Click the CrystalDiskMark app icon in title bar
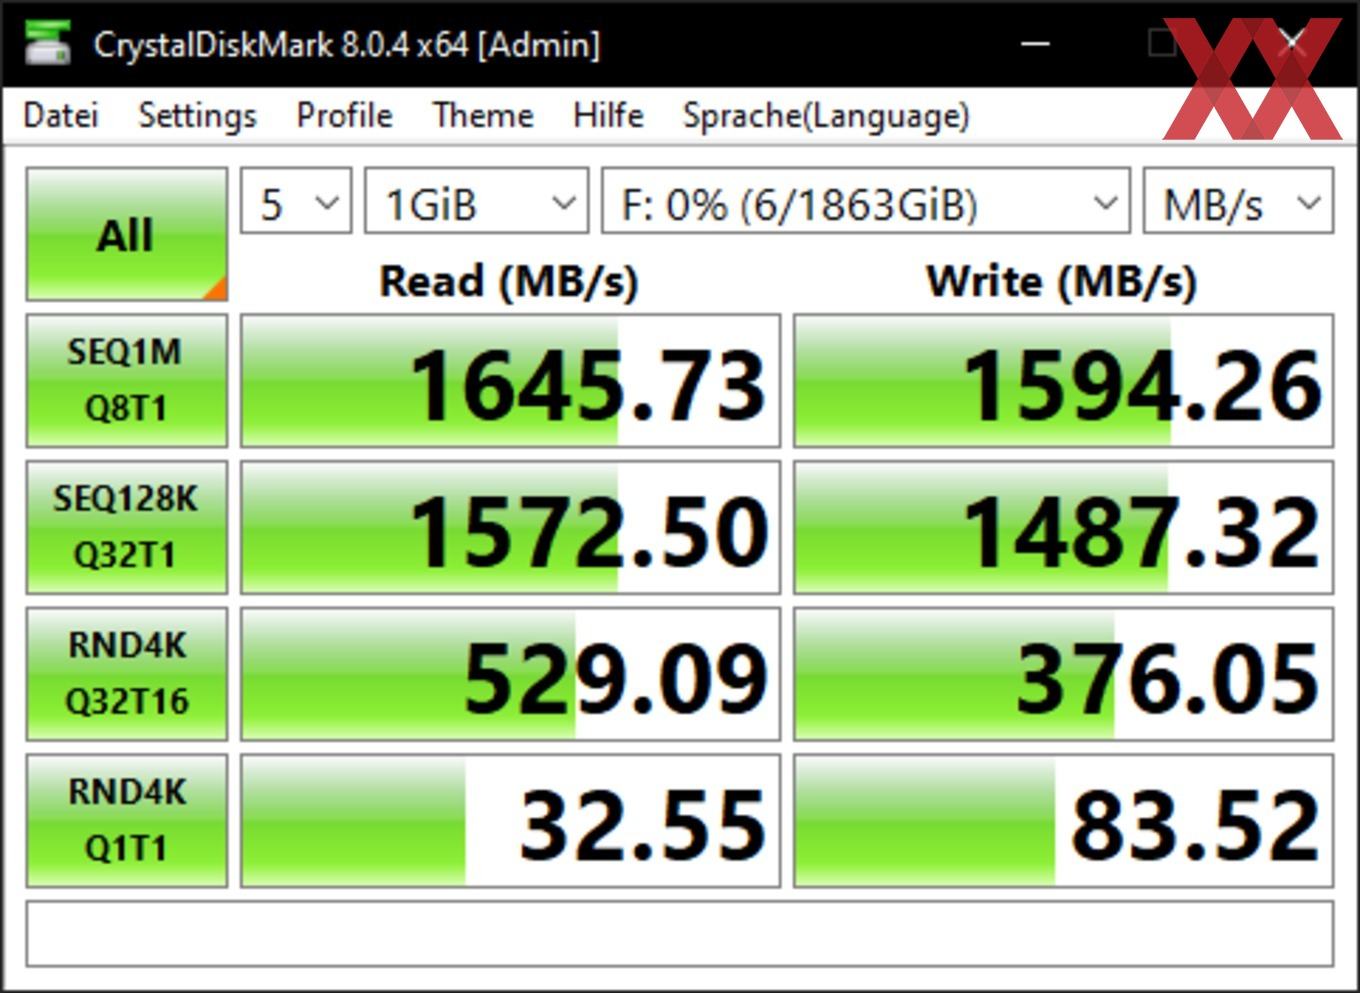This screenshot has width=1360, height=993. 47,43
